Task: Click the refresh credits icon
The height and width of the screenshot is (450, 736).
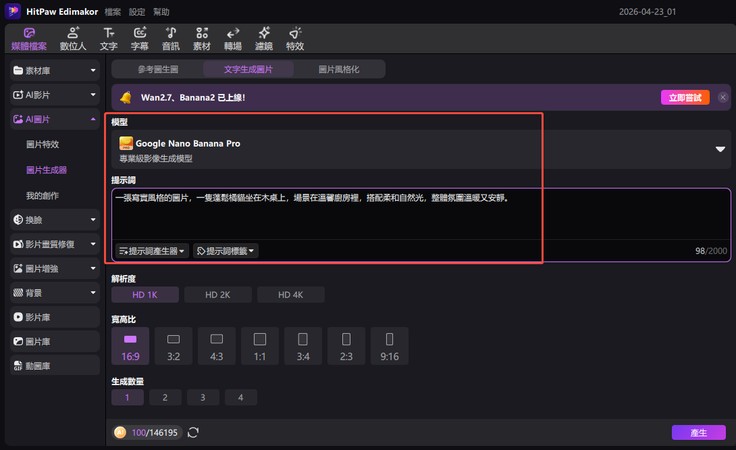Action: tap(193, 432)
